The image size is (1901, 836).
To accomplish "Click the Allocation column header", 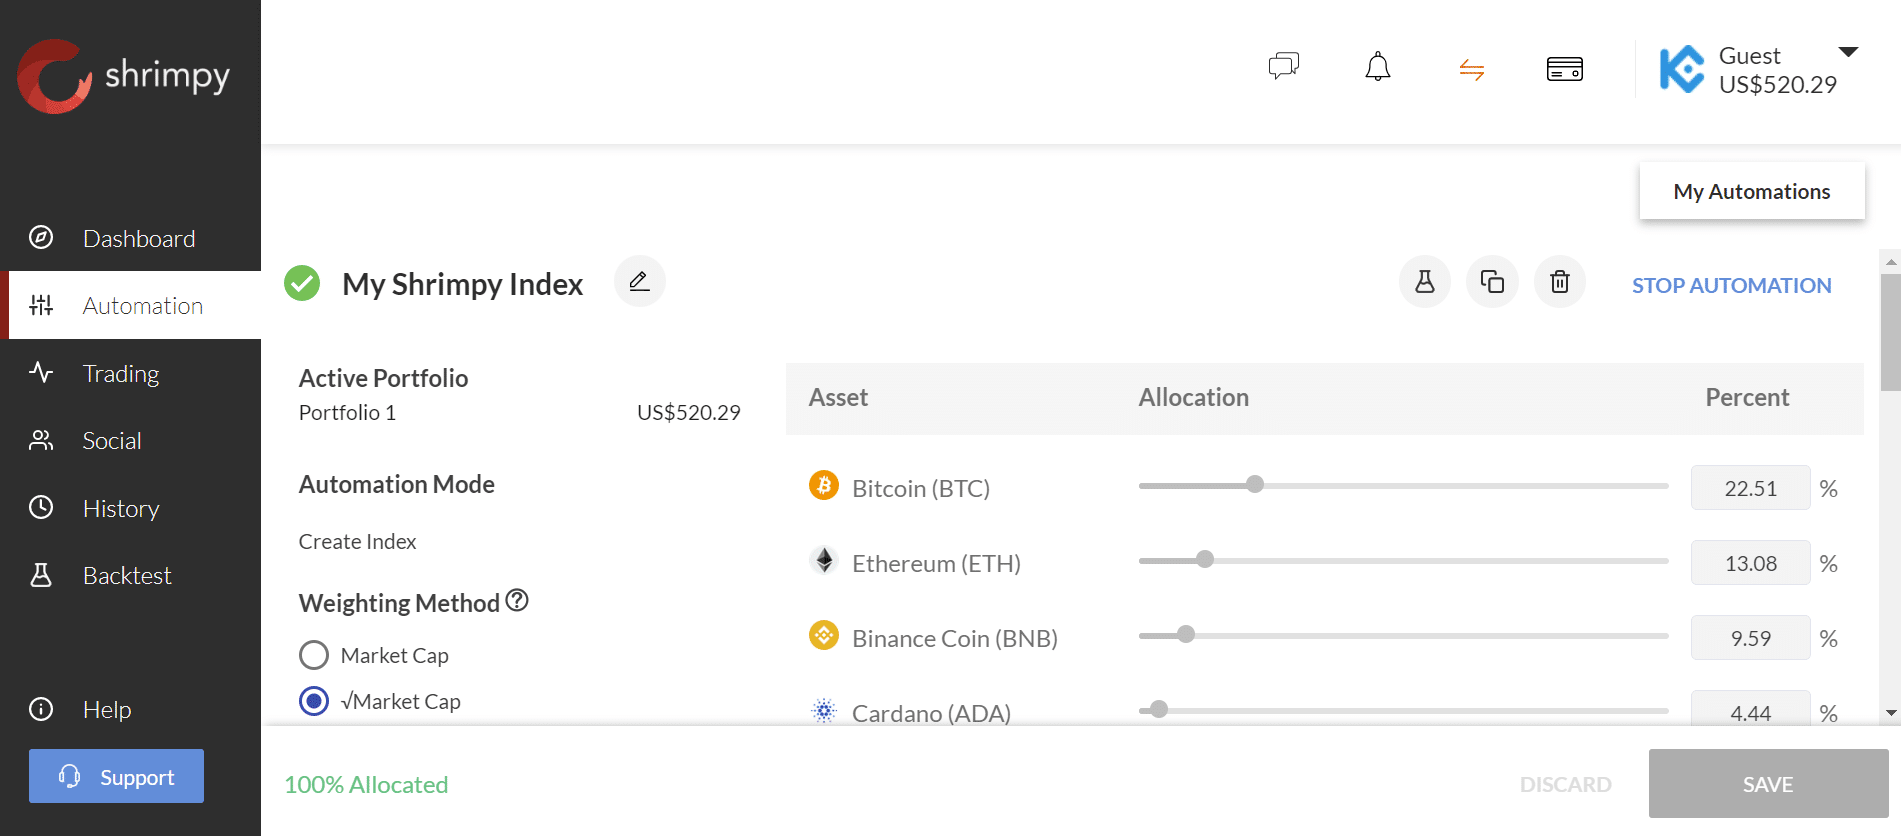I will [x=1193, y=397].
